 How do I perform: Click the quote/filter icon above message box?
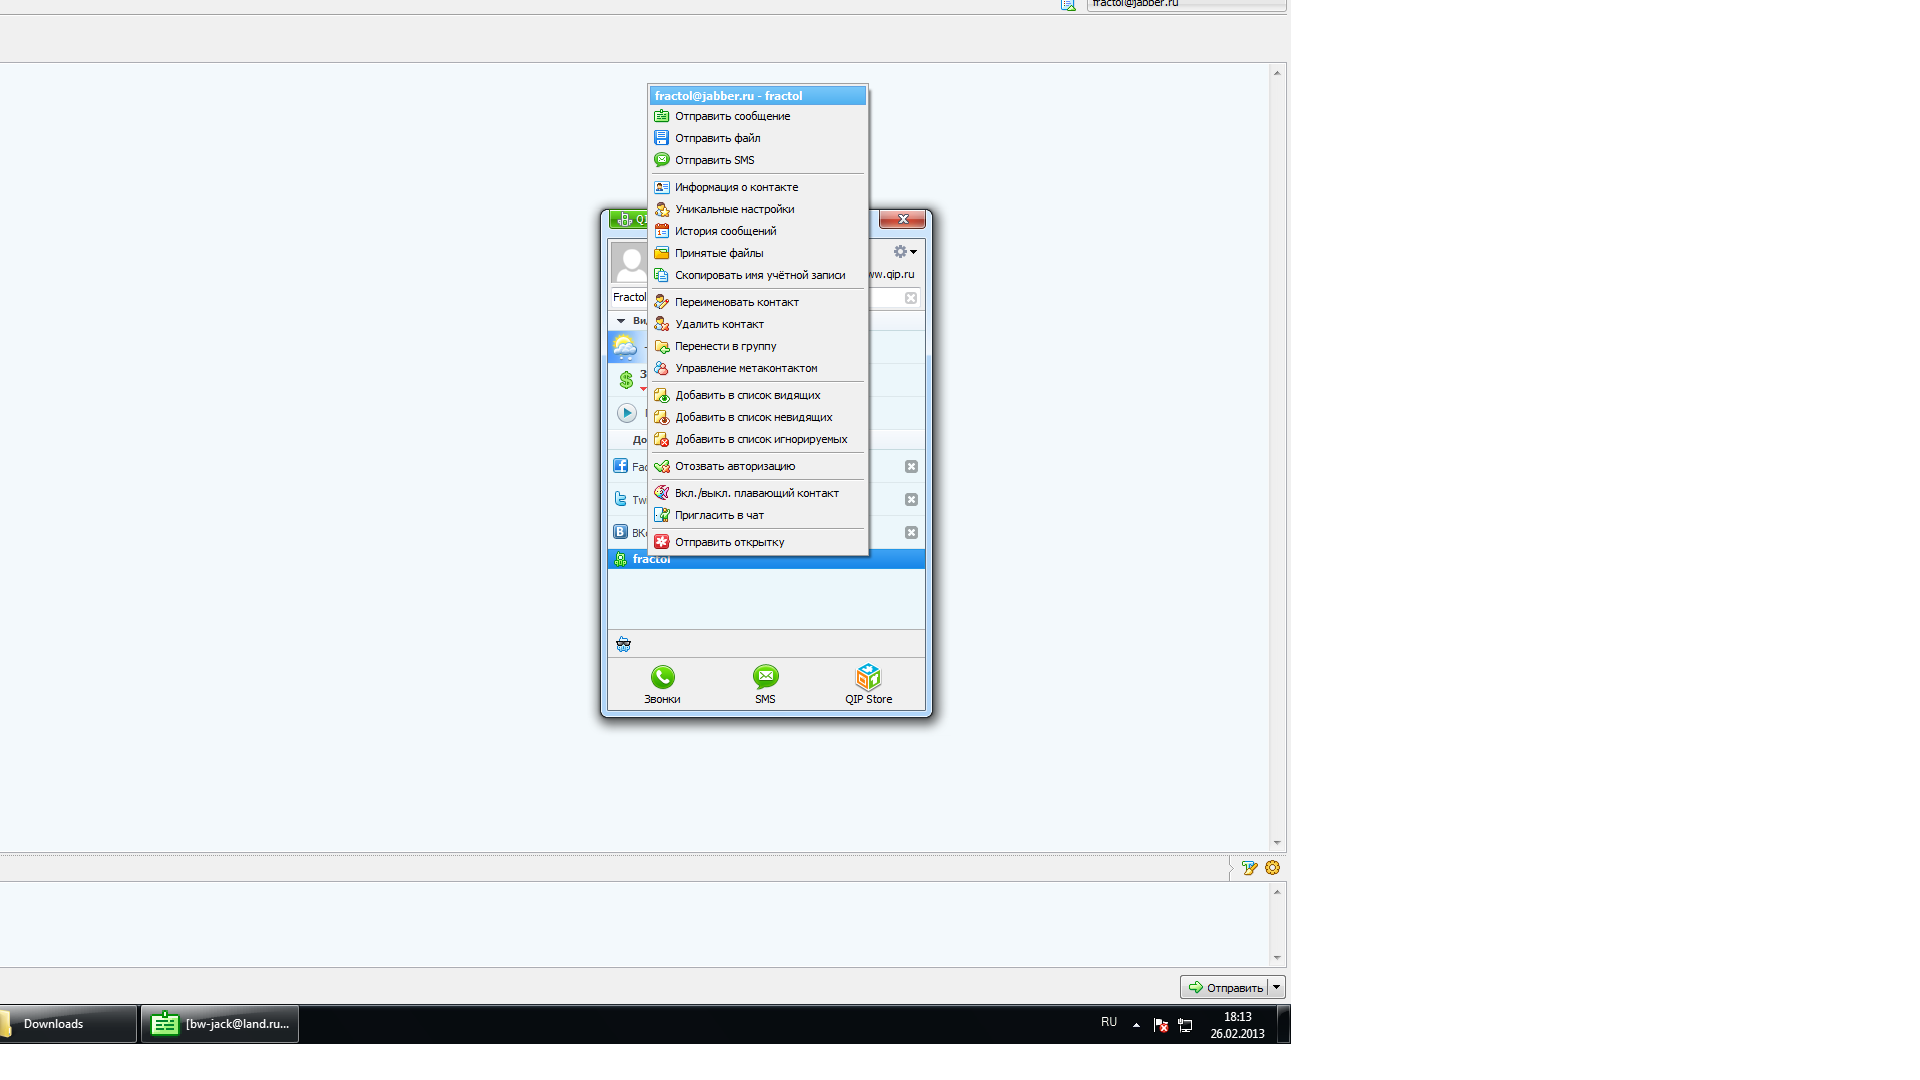click(1249, 868)
